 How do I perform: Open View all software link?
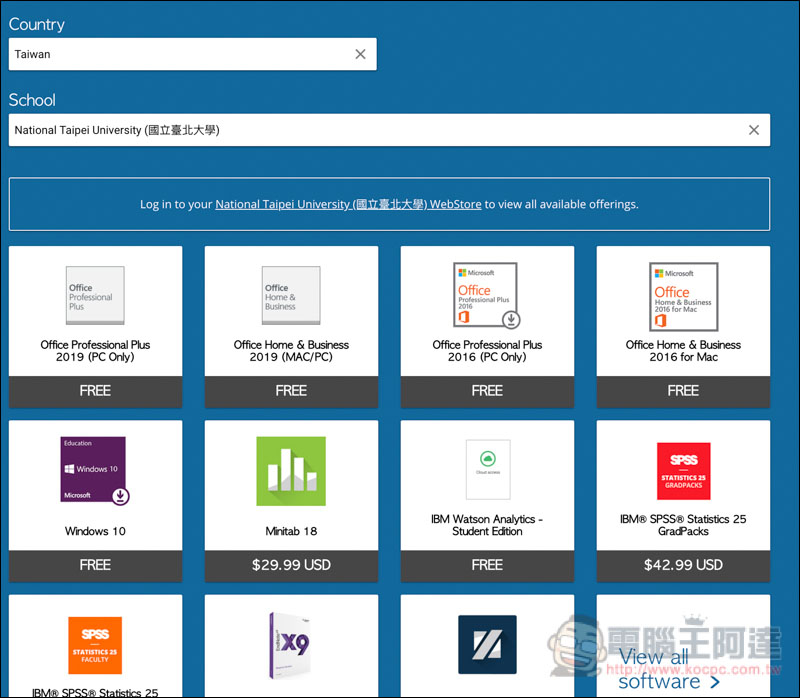[669, 669]
